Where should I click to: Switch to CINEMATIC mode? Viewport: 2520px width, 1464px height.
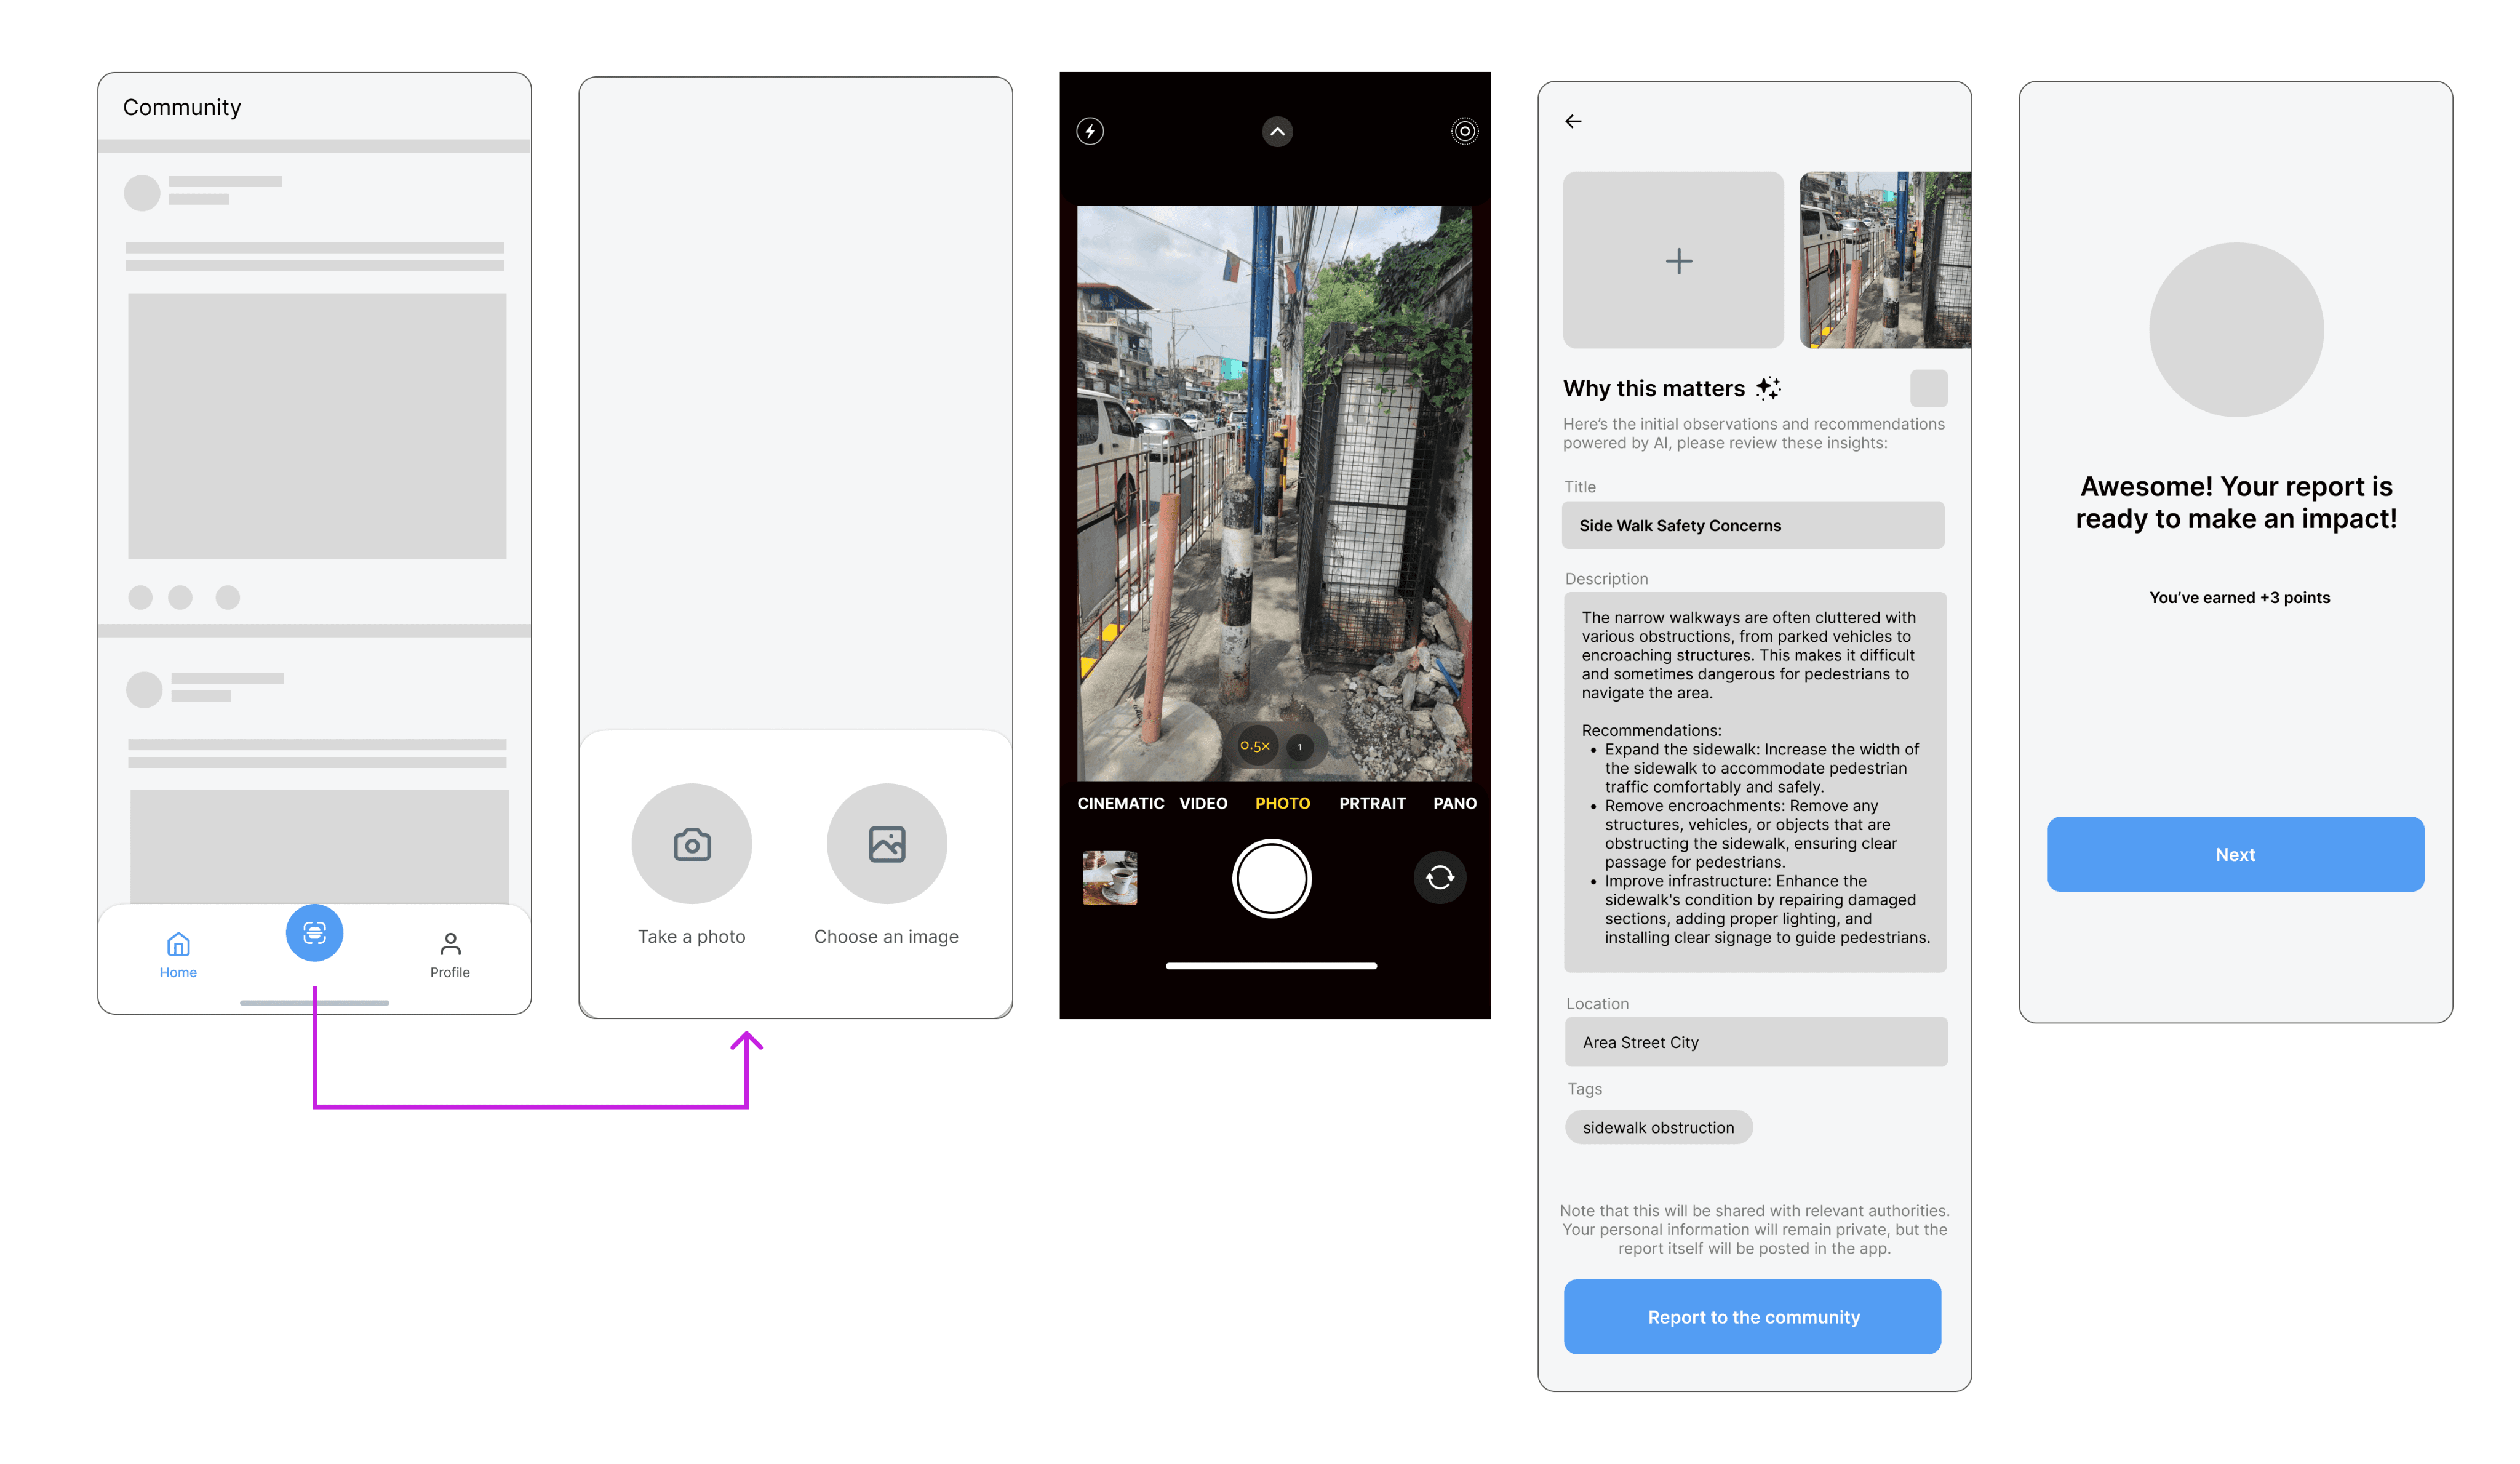click(x=1120, y=802)
